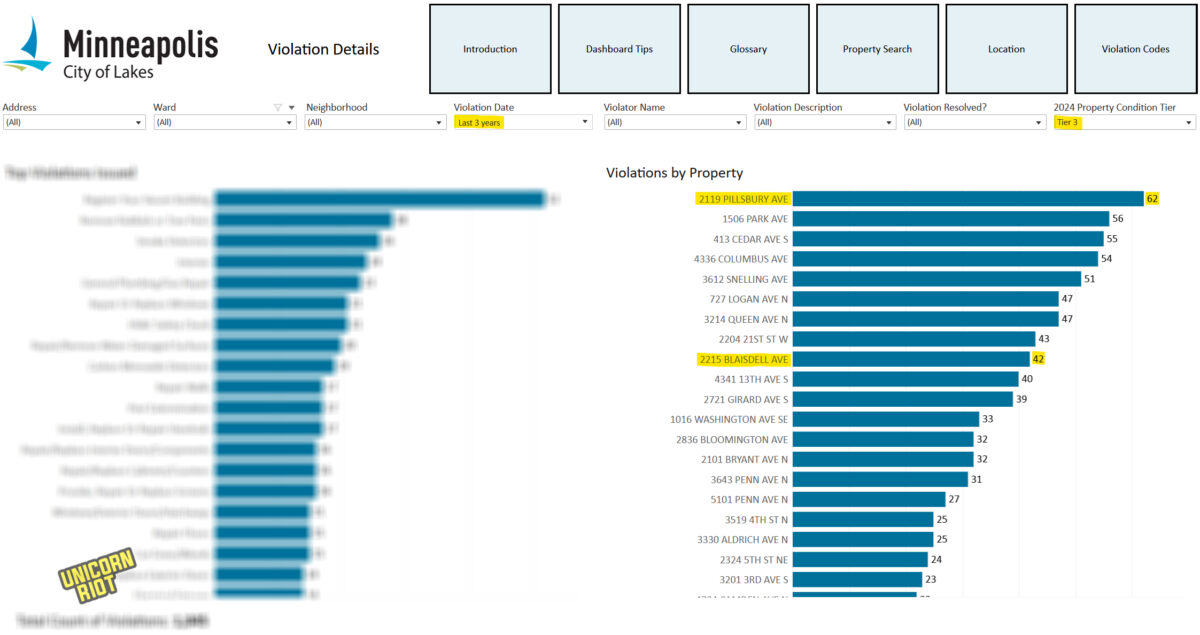The height and width of the screenshot is (635, 1200).
Task: Click the filter funnel icon next to Ward
Action: (x=278, y=107)
